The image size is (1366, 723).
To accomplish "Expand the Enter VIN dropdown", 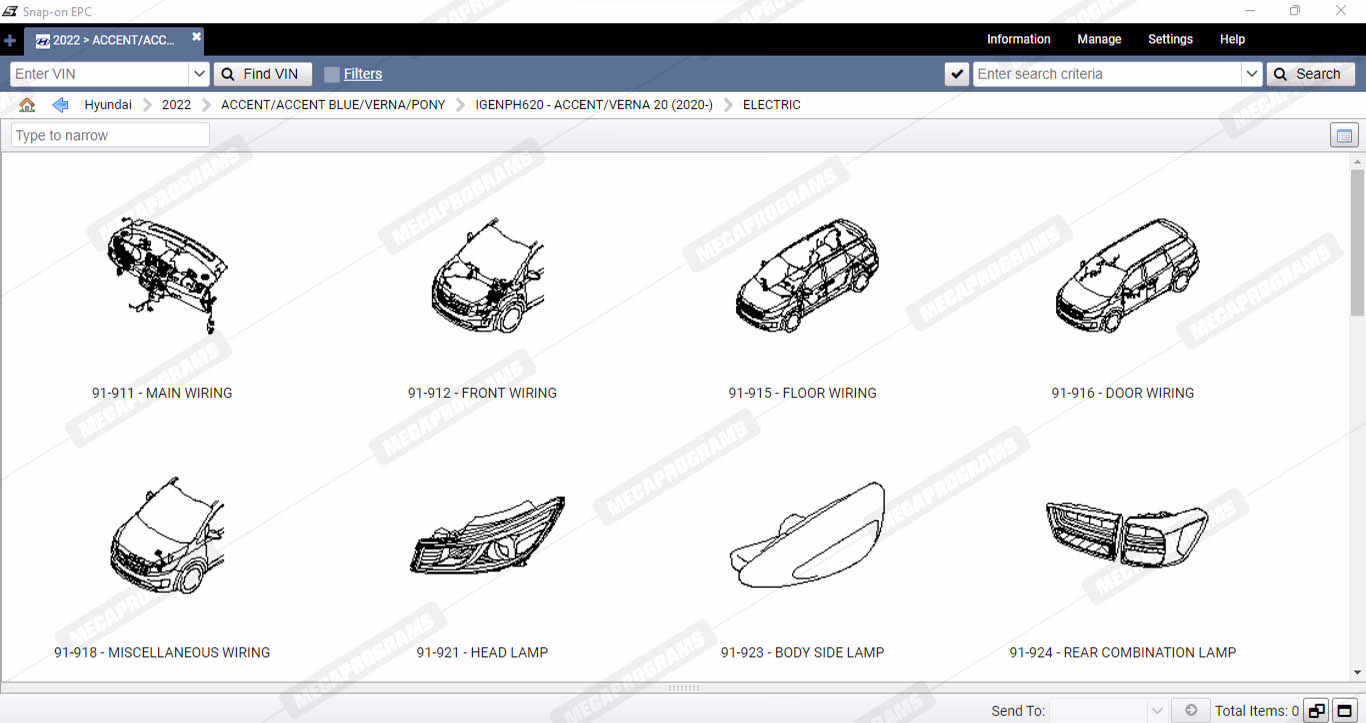I will tap(198, 74).
